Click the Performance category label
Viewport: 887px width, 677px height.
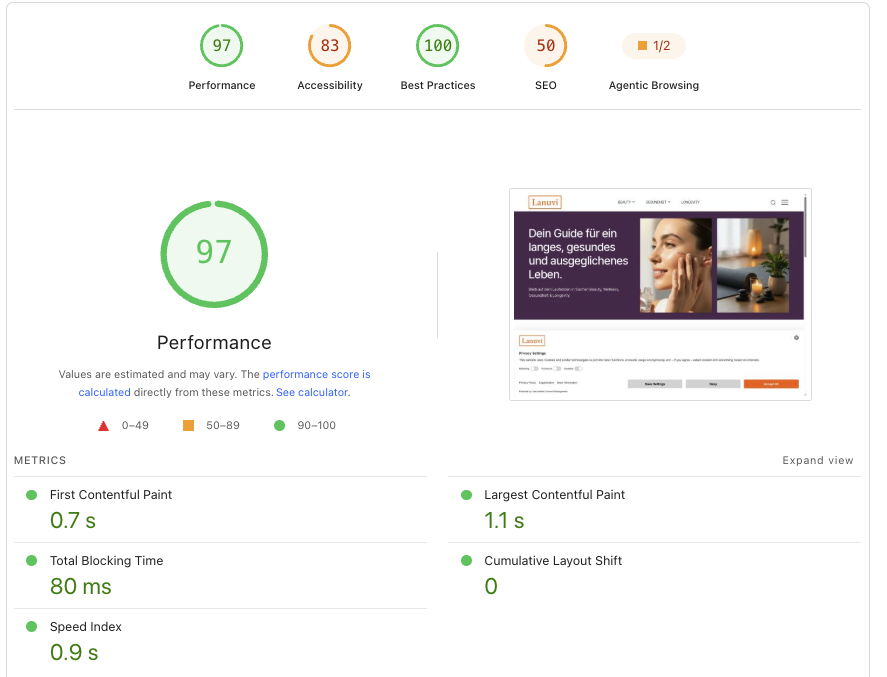222,85
